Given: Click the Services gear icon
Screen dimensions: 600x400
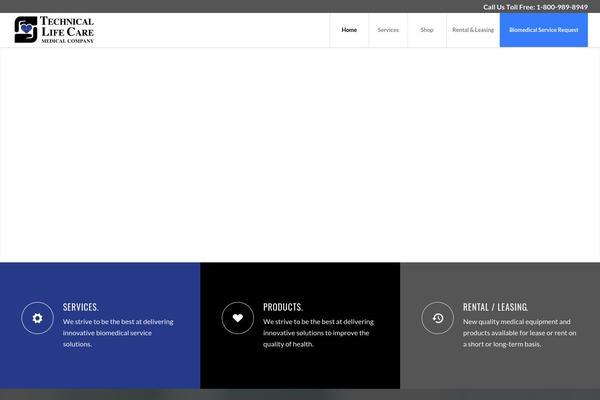Looking at the screenshot, I should 38,318.
